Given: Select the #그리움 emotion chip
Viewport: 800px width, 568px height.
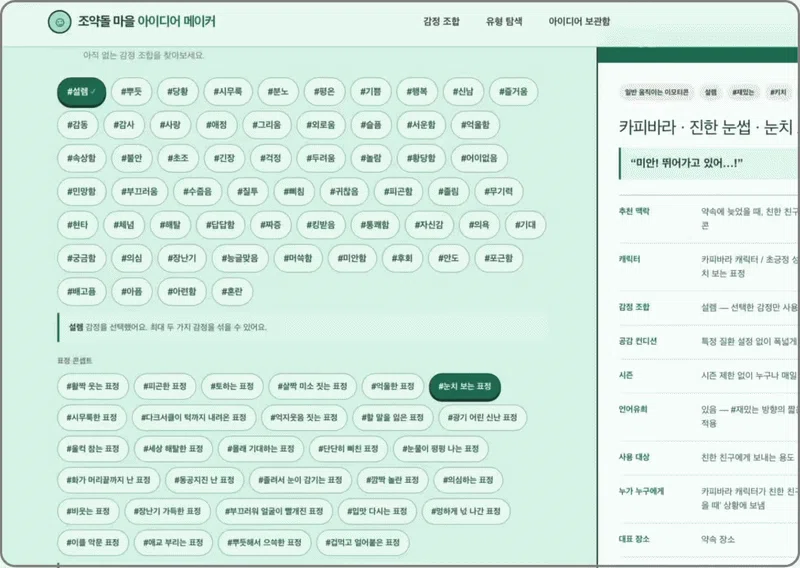Looking at the screenshot, I should click(267, 125).
